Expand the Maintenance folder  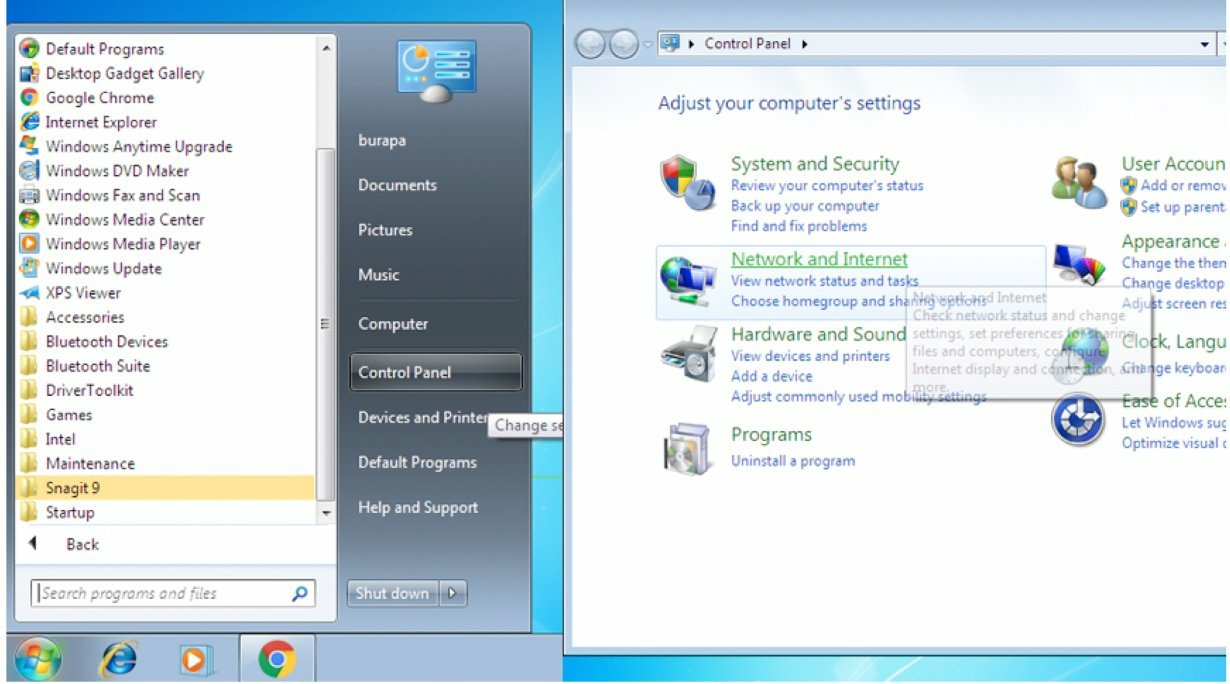click(x=77, y=463)
